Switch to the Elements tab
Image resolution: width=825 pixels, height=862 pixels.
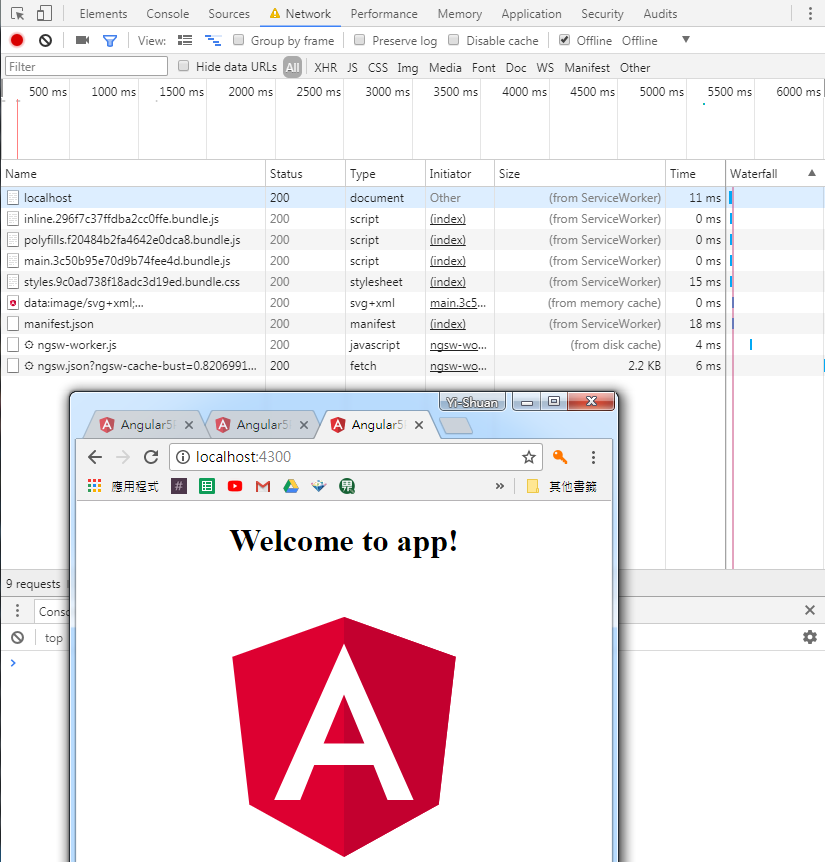coord(103,14)
